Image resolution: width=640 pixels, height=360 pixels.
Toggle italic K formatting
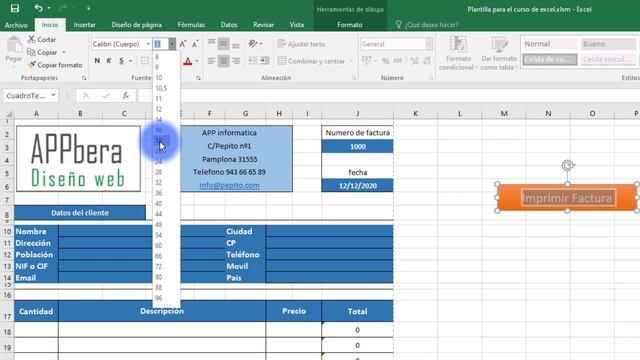(x=109, y=61)
